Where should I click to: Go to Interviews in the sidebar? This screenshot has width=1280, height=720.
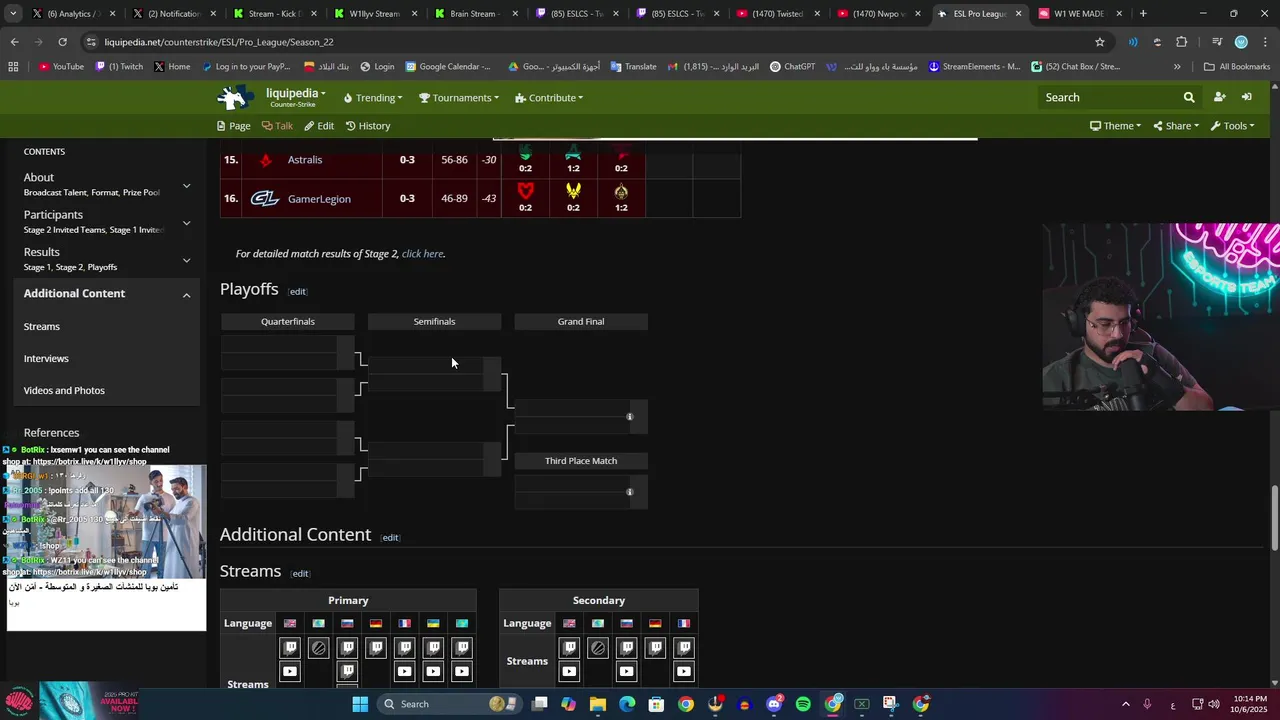point(46,359)
